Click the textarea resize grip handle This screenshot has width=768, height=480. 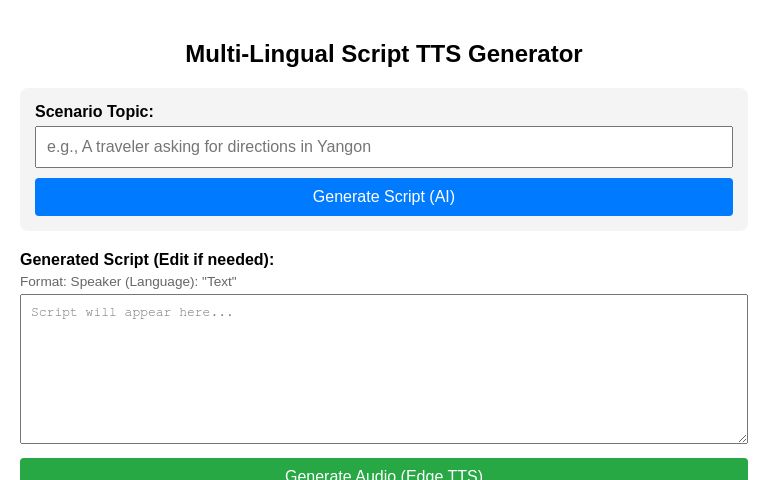coord(743,438)
